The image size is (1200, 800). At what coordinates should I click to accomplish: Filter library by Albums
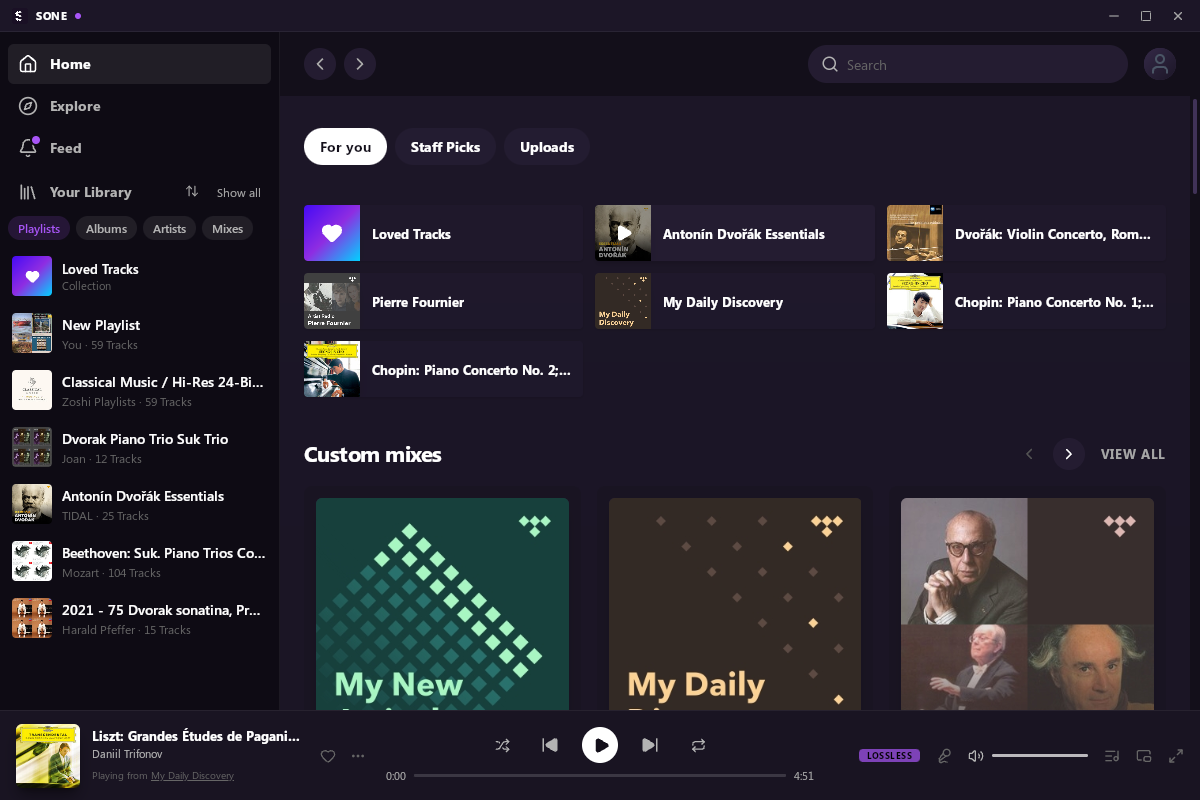tap(106, 229)
